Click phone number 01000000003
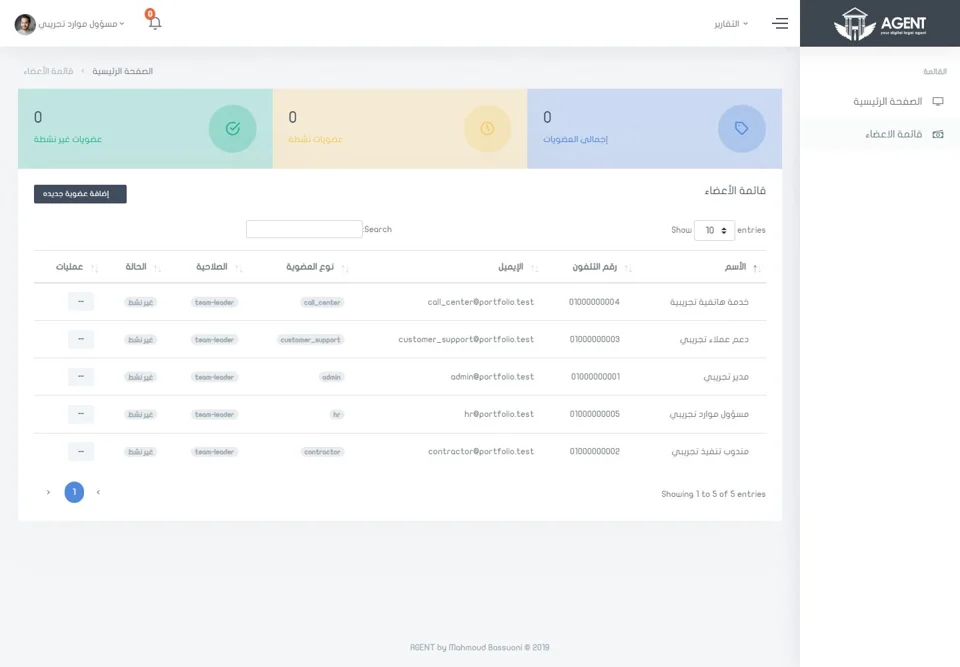Screen dimensions: 960x667 coord(594,339)
